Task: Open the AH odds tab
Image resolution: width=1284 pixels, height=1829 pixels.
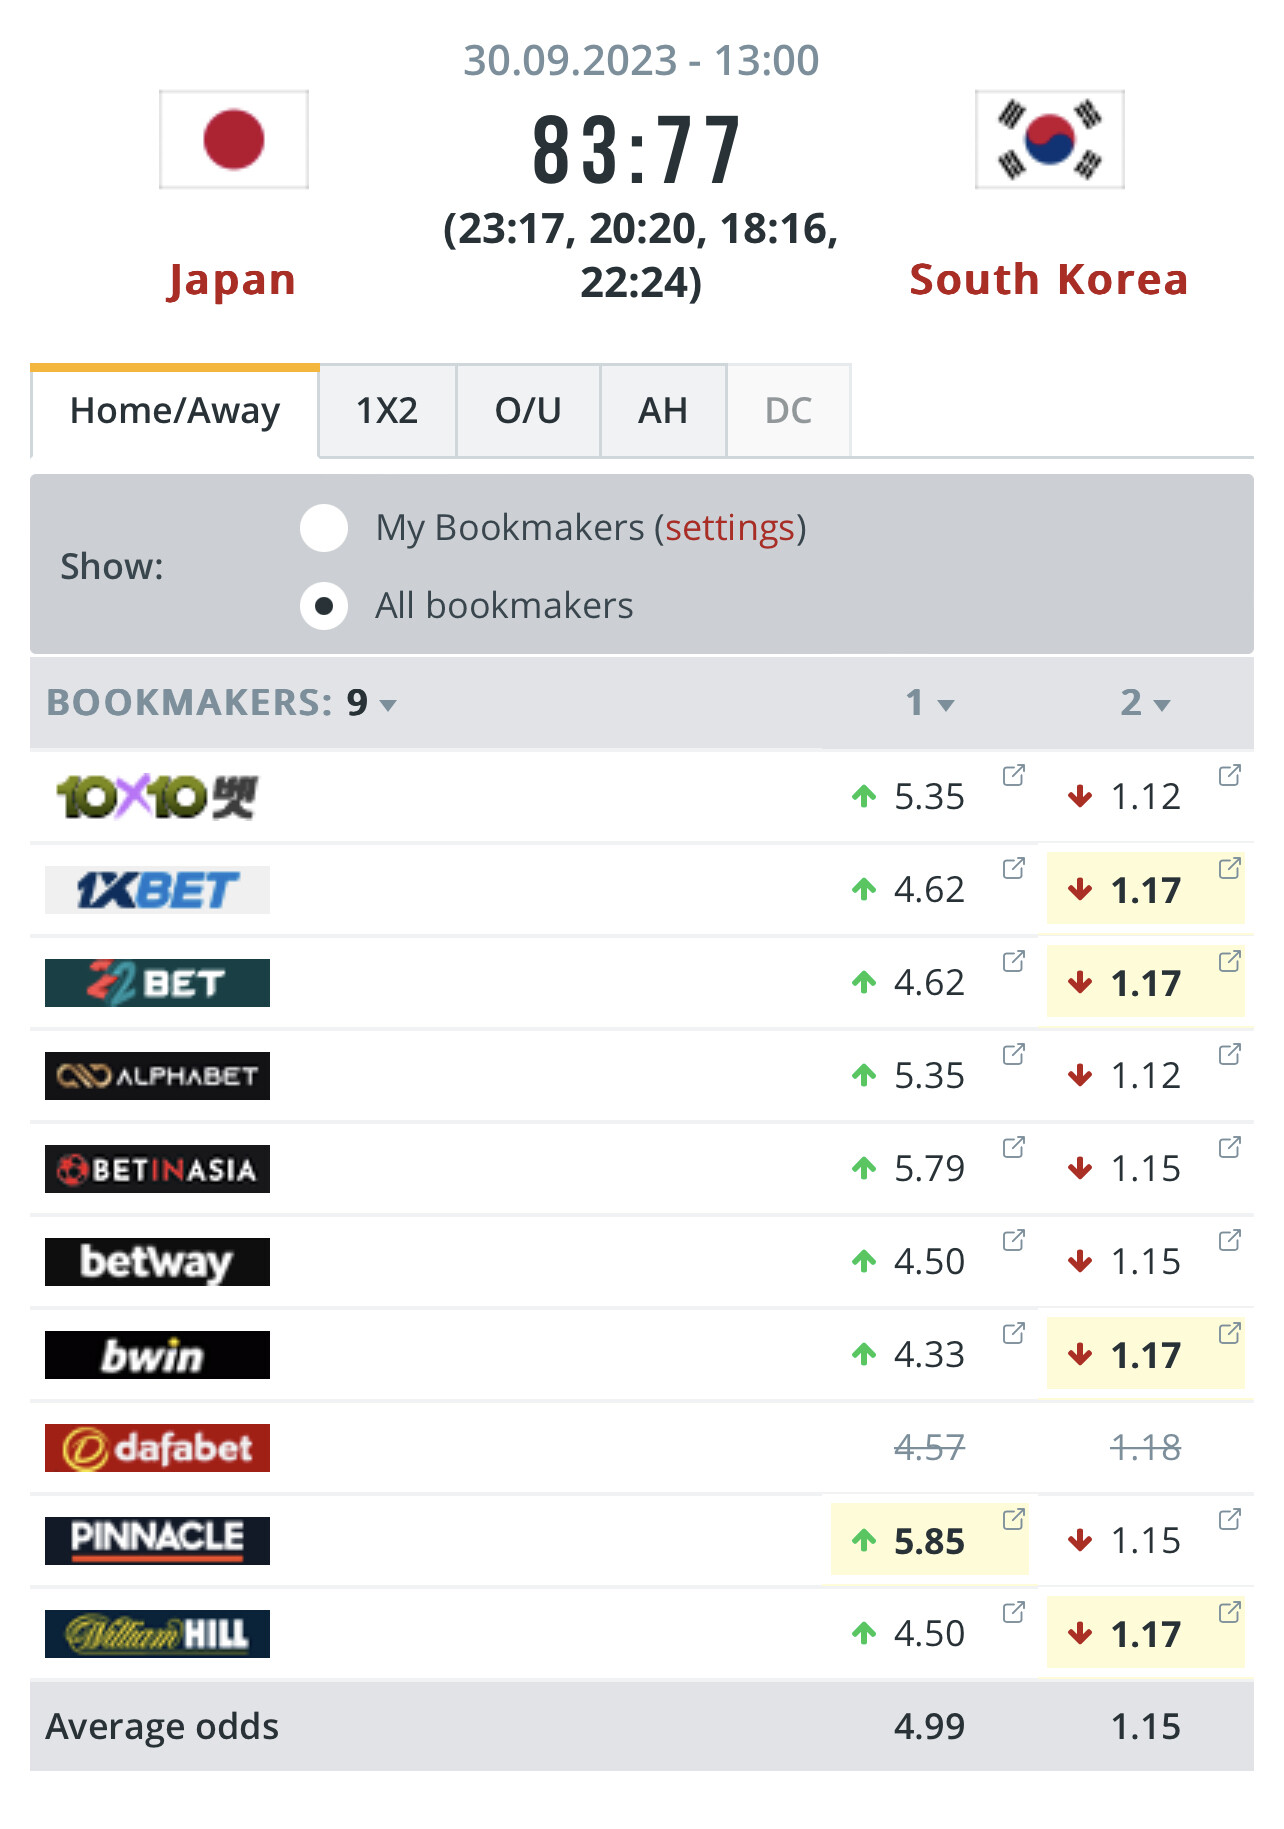Action: click(x=663, y=411)
